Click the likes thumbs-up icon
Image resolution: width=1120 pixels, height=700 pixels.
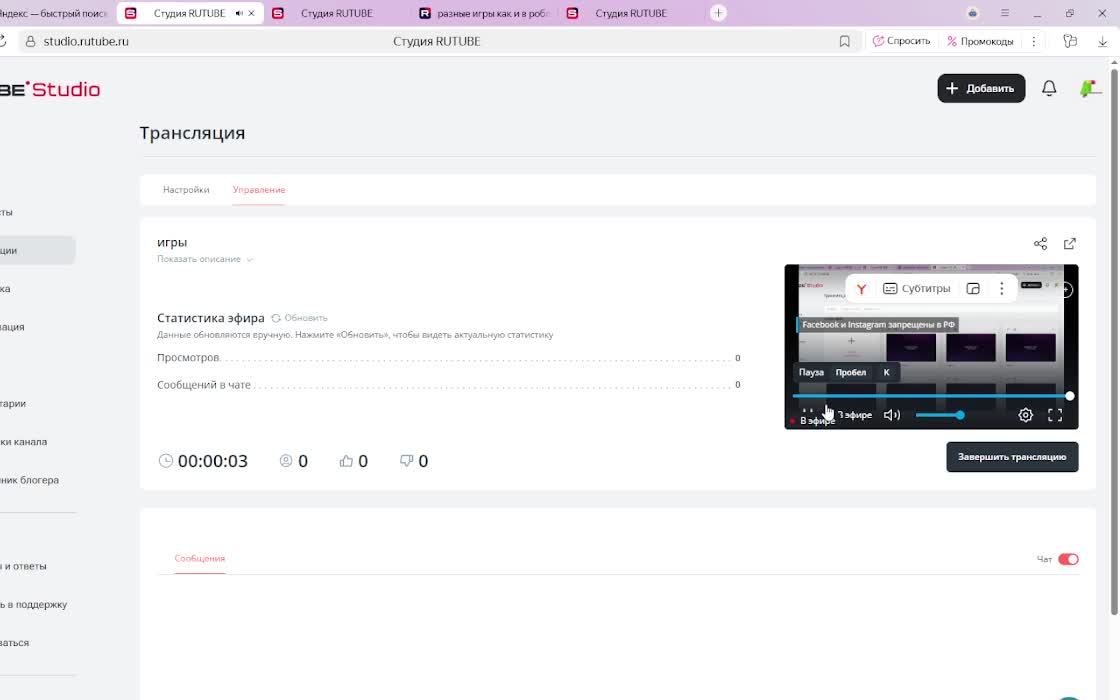pos(346,461)
